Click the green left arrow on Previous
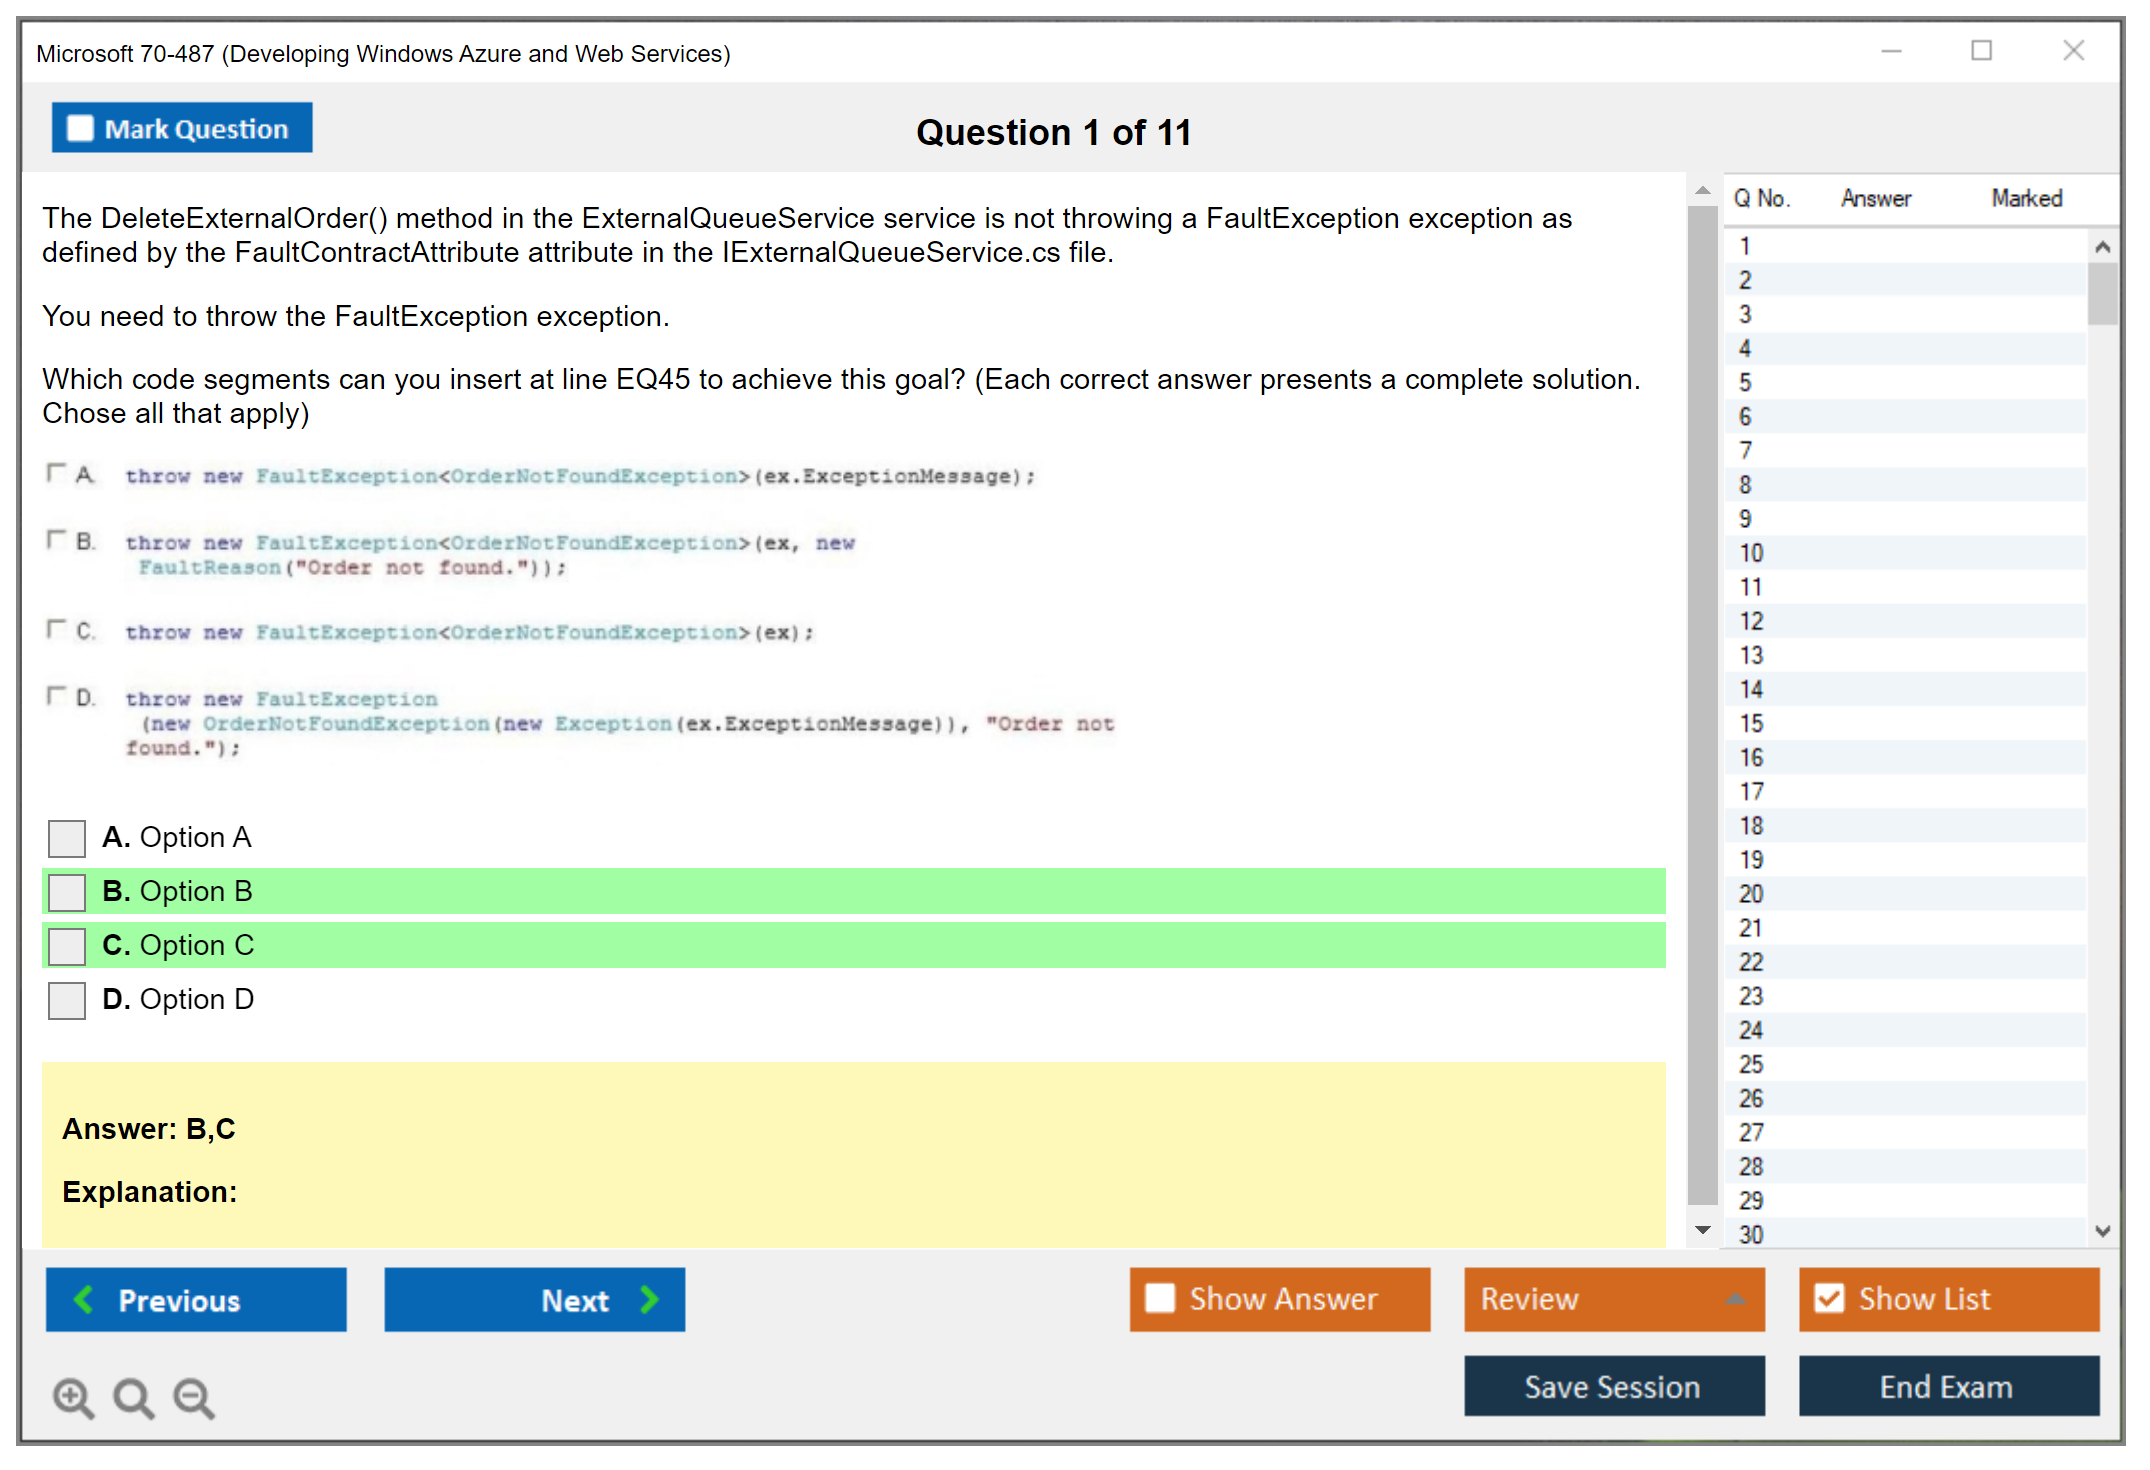 [x=84, y=1299]
